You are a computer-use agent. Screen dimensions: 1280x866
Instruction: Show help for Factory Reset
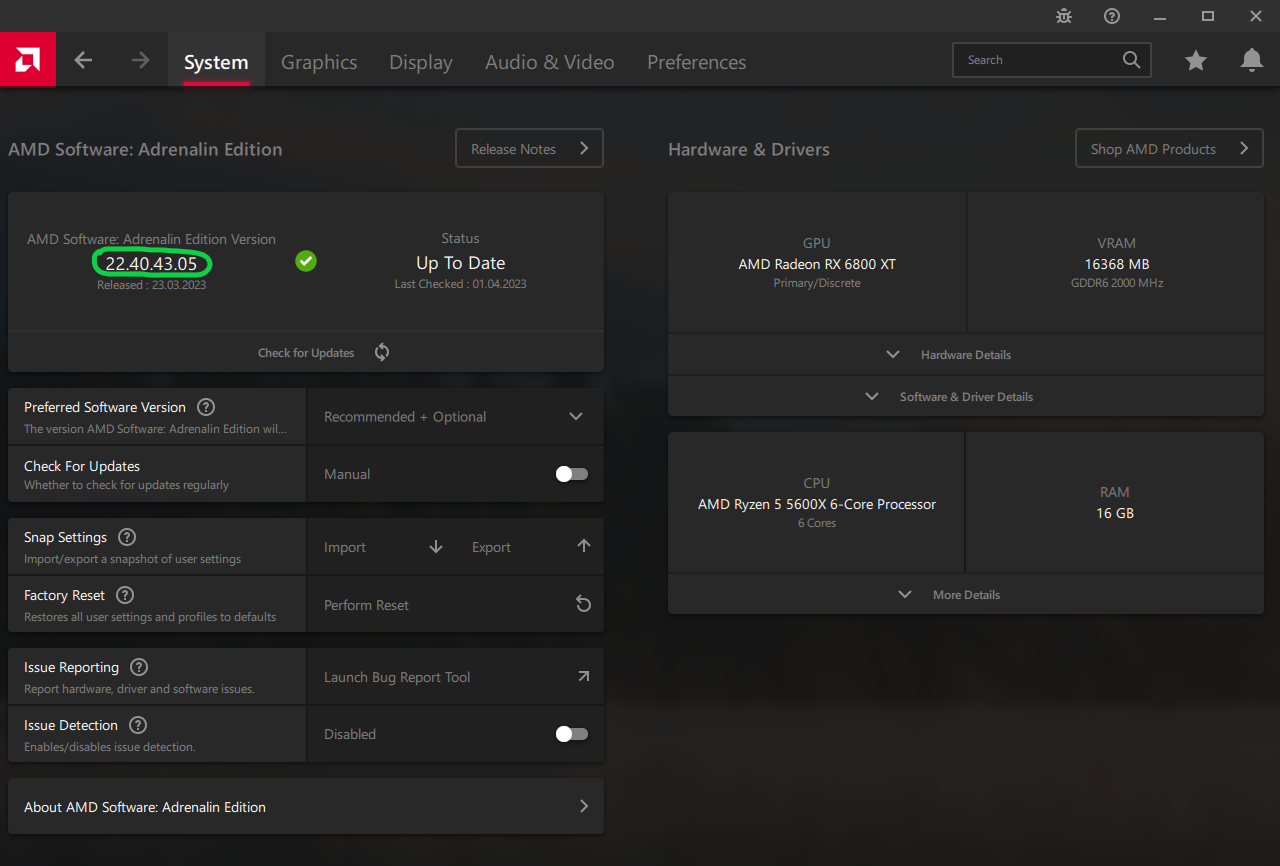click(125, 595)
